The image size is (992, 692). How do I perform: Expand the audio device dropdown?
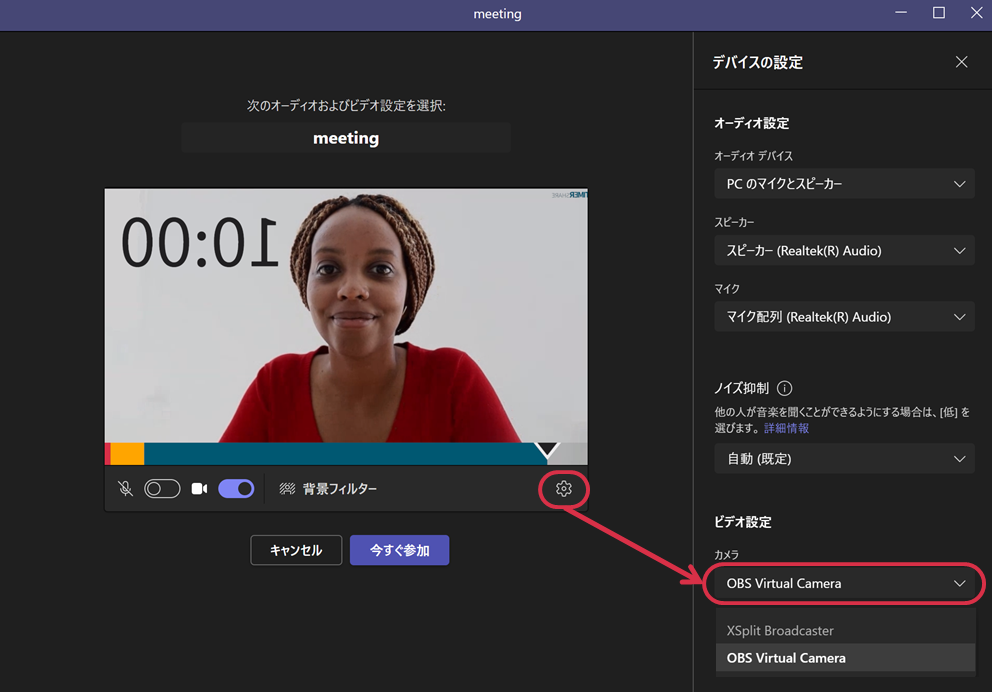tap(844, 184)
